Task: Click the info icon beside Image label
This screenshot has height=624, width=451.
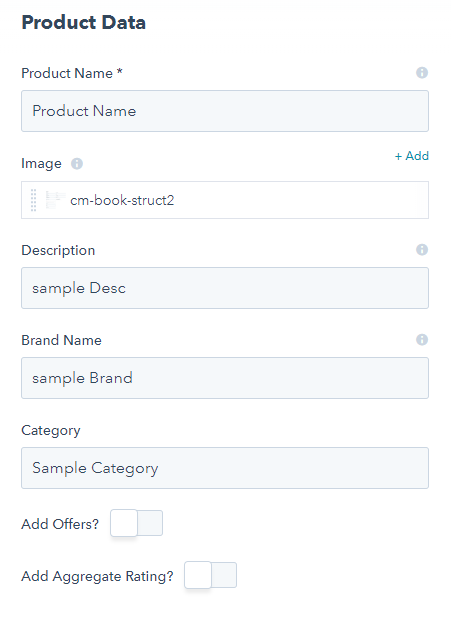Action: (77, 164)
